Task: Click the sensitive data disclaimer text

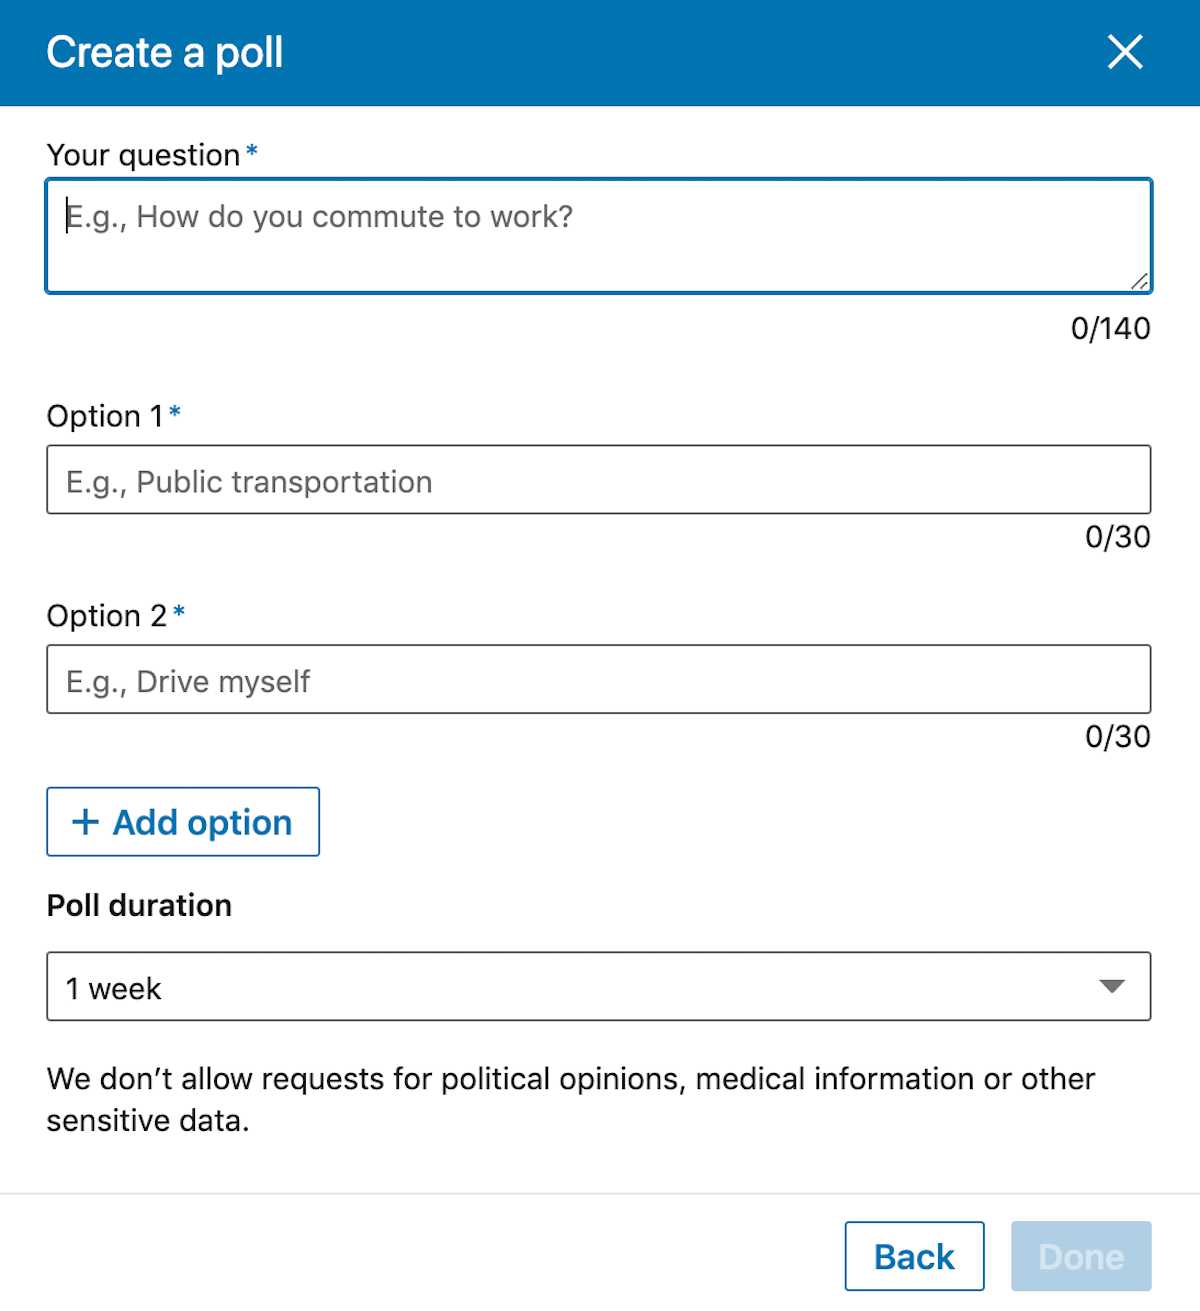Action: [x=571, y=1099]
